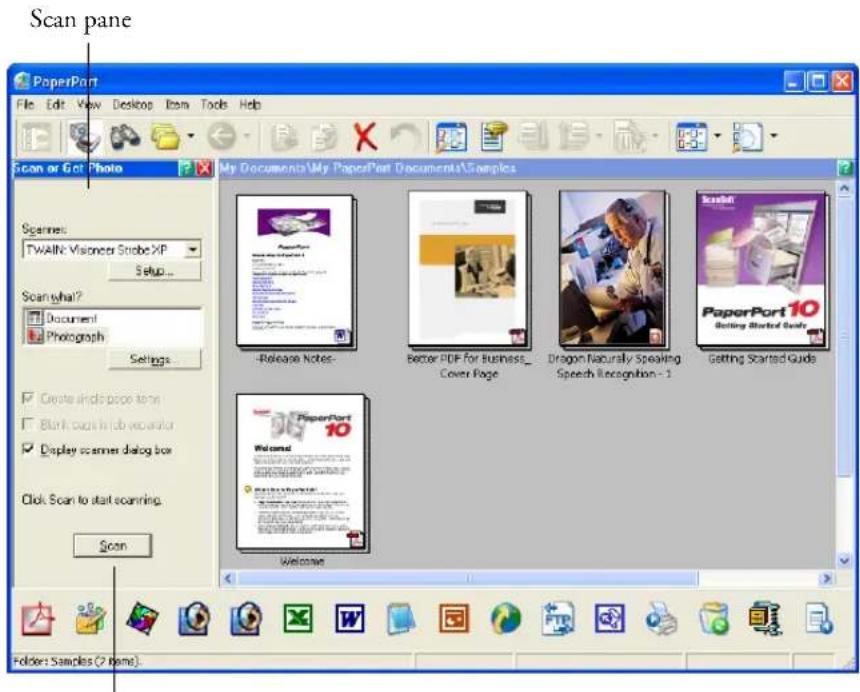Send item to Adobe Acrobat PDF icon
The height and width of the screenshot is (692, 860).
point(38,619)
